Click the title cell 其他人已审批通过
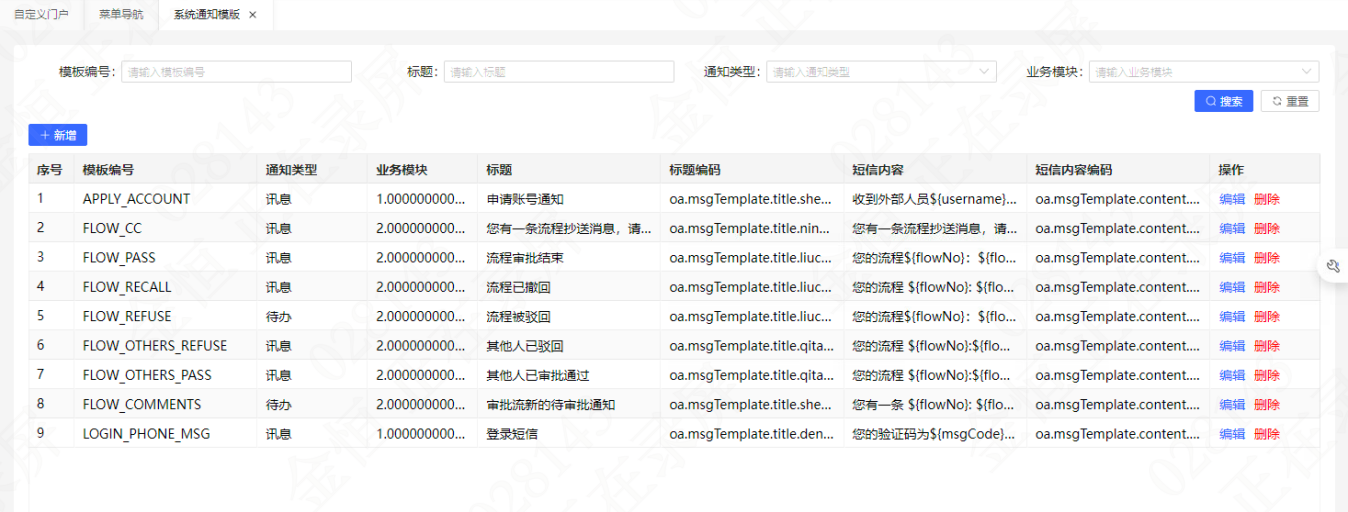Screen dimensions: 1348x512 538,376
